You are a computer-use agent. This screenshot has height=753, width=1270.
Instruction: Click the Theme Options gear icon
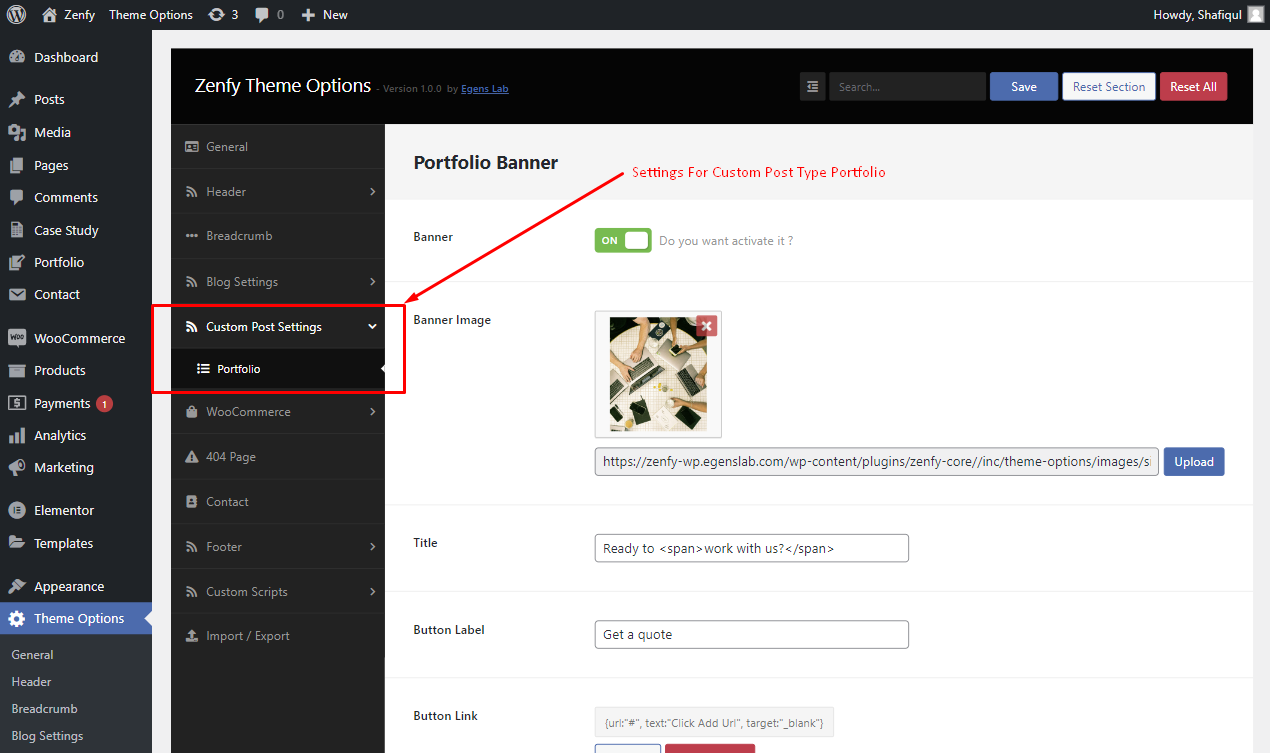17,619
